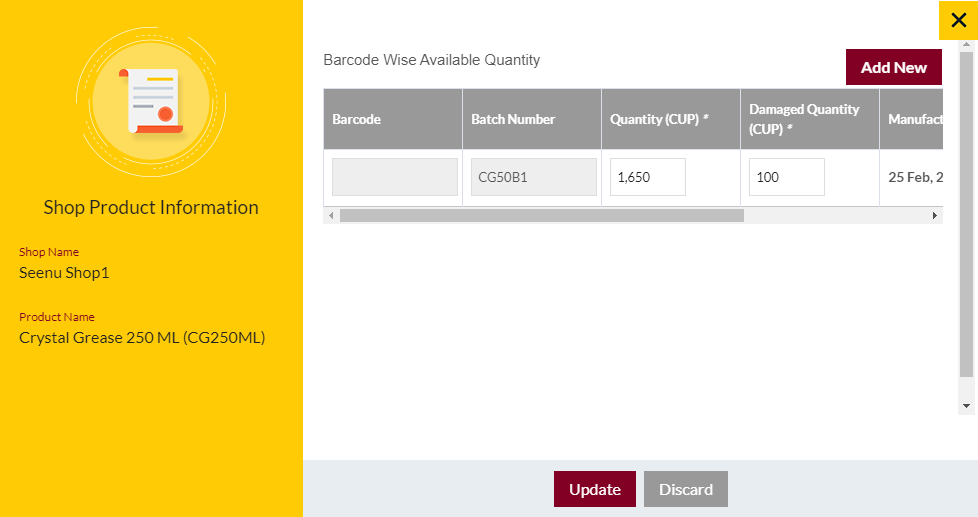Discard the changes
Screen dimensions: 978x517
pos(685,489)
